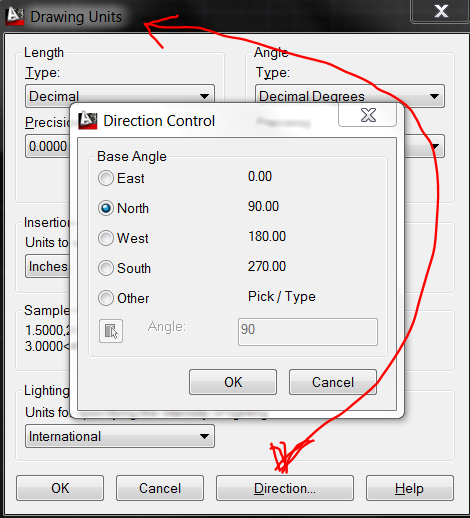Close the Direction Control dialog

(367, 115)
